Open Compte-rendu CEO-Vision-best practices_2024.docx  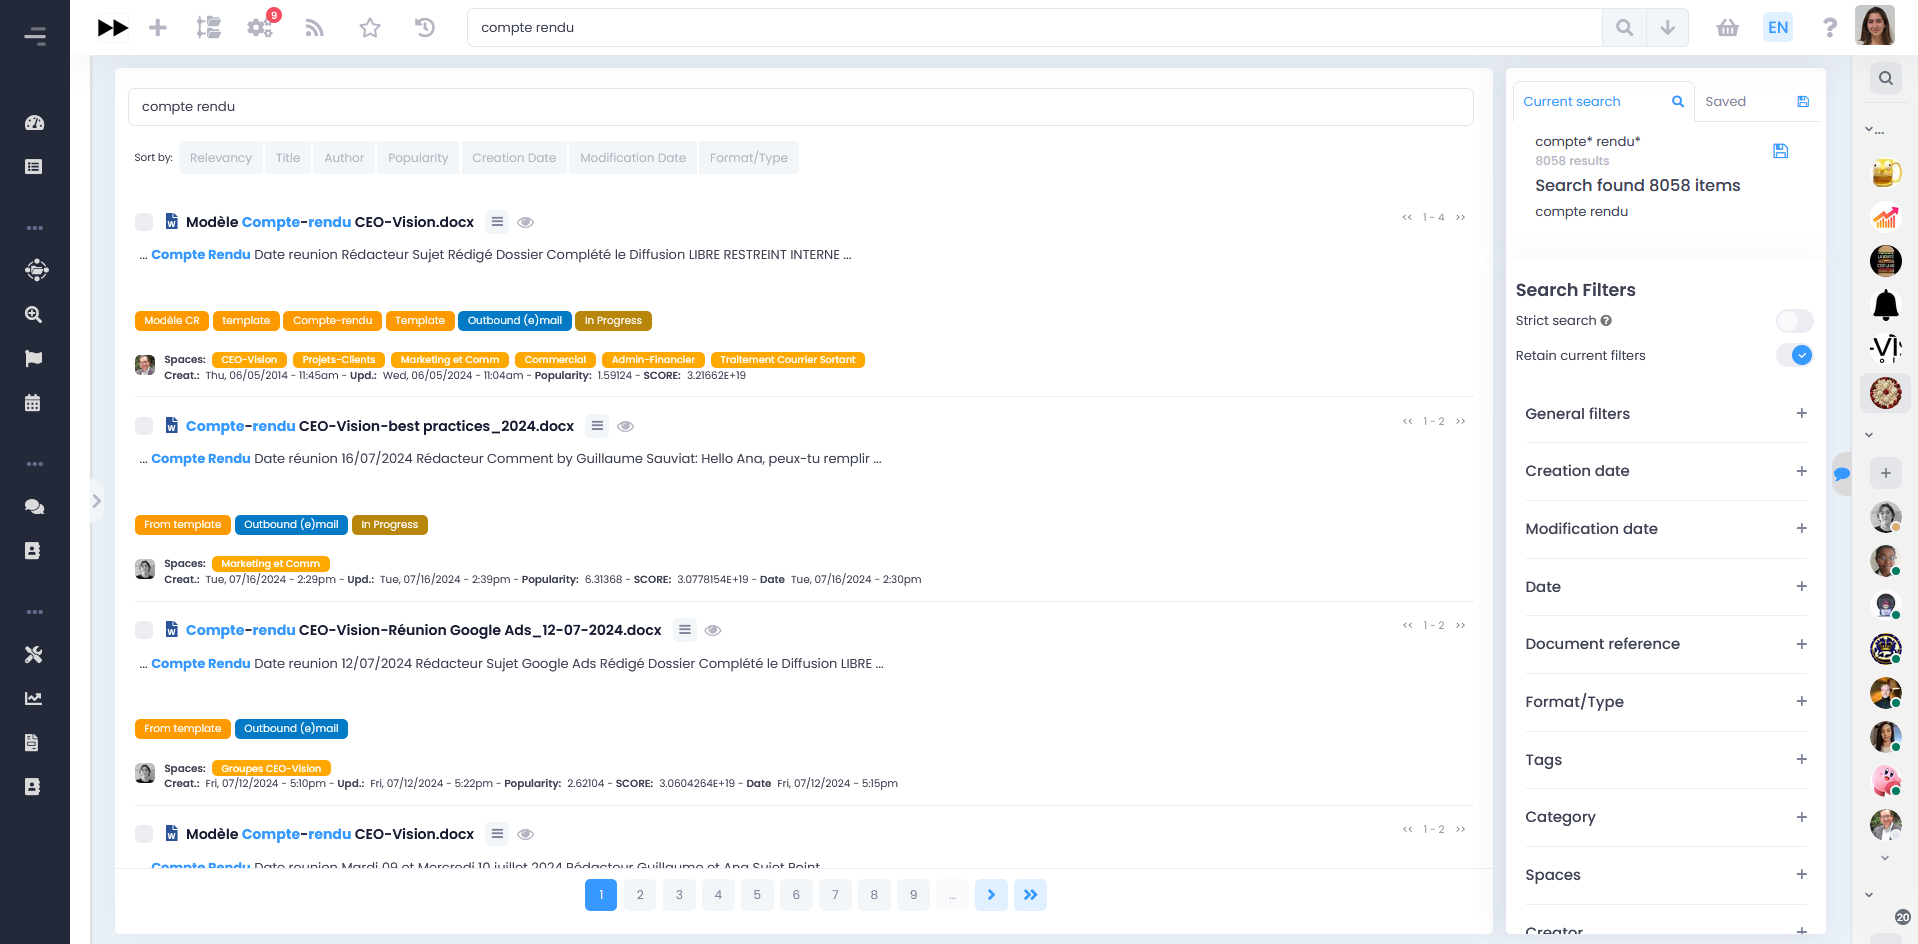(x=380, y=425)
